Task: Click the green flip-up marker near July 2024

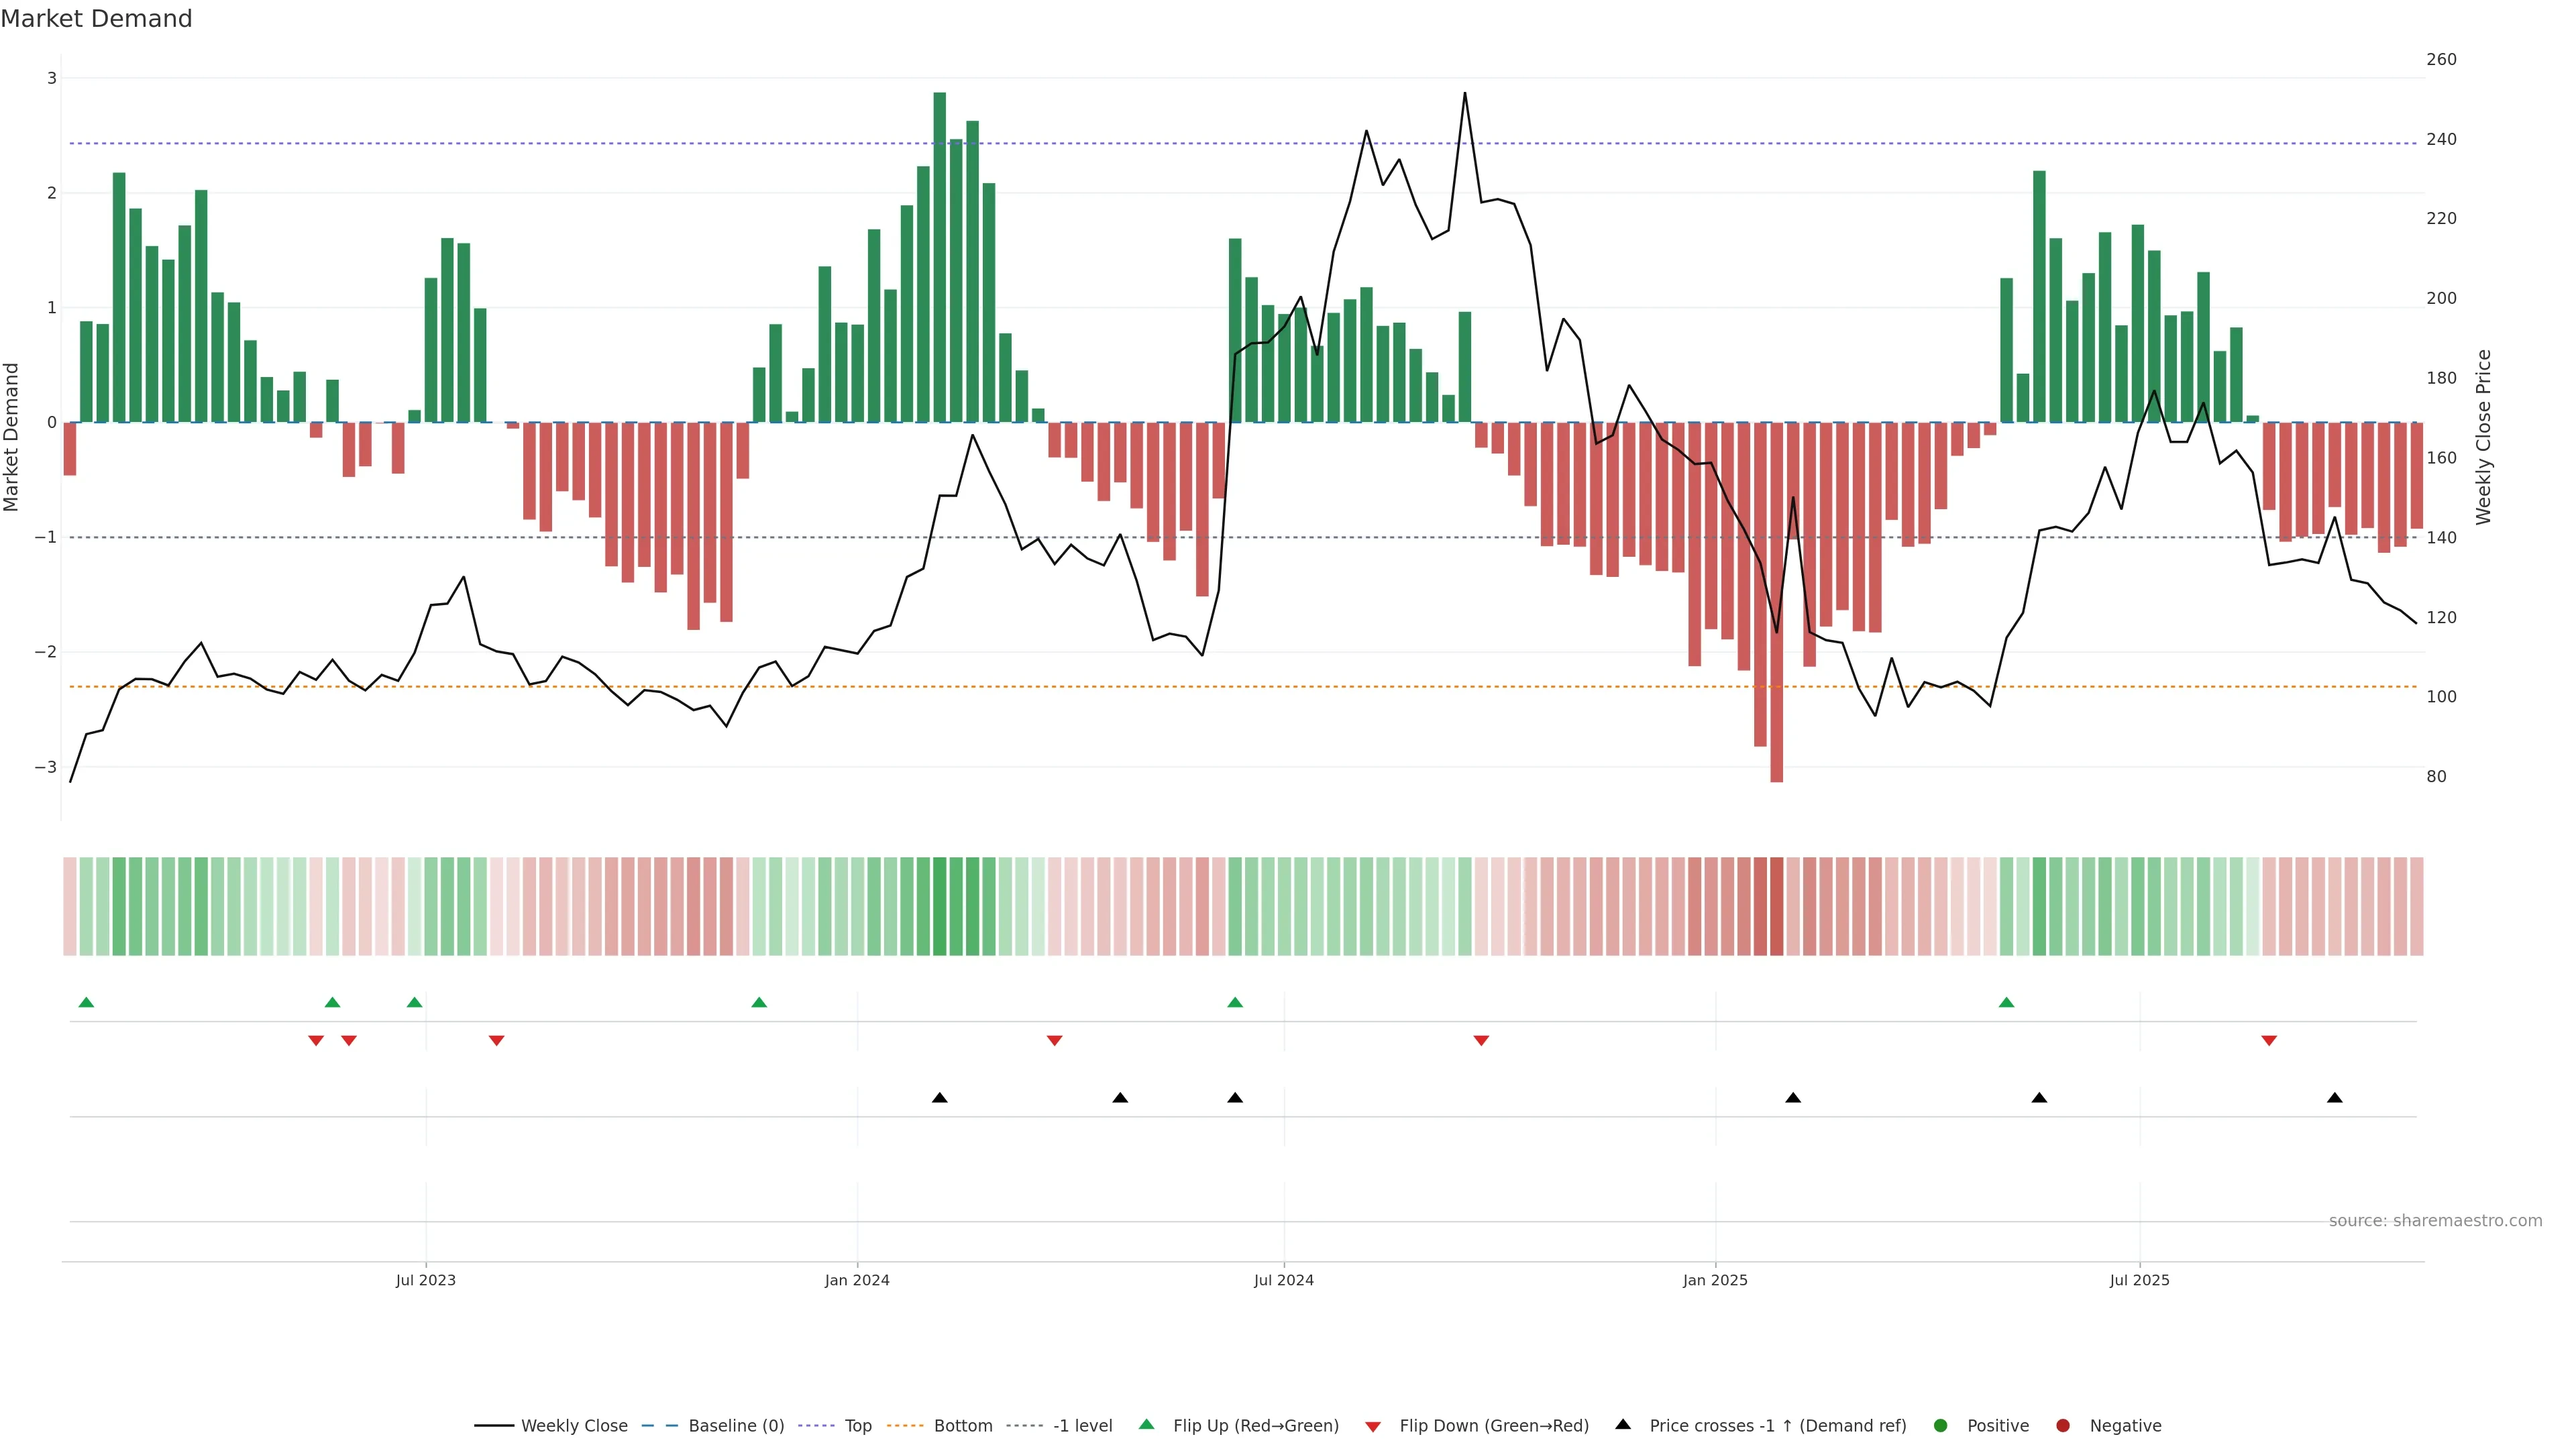Action: click(x=1235, y=1003)
